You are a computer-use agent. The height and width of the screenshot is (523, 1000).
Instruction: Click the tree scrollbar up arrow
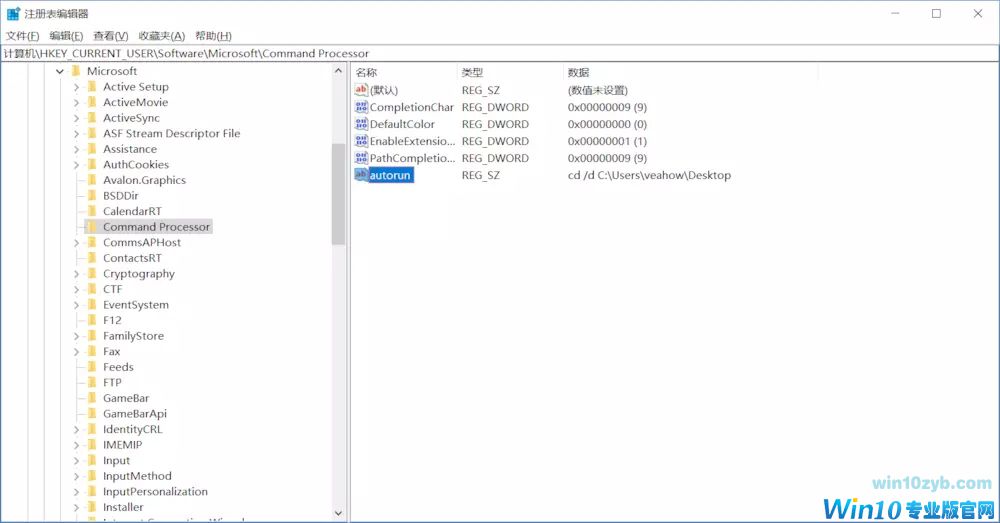pos(338,71)
